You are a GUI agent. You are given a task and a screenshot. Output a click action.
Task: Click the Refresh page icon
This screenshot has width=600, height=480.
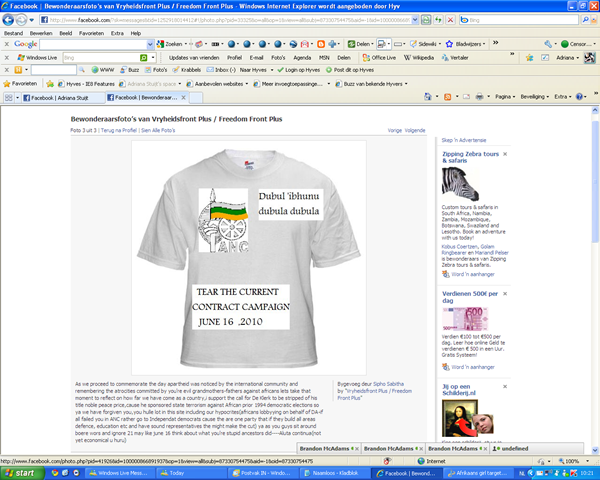pos(438,20)
